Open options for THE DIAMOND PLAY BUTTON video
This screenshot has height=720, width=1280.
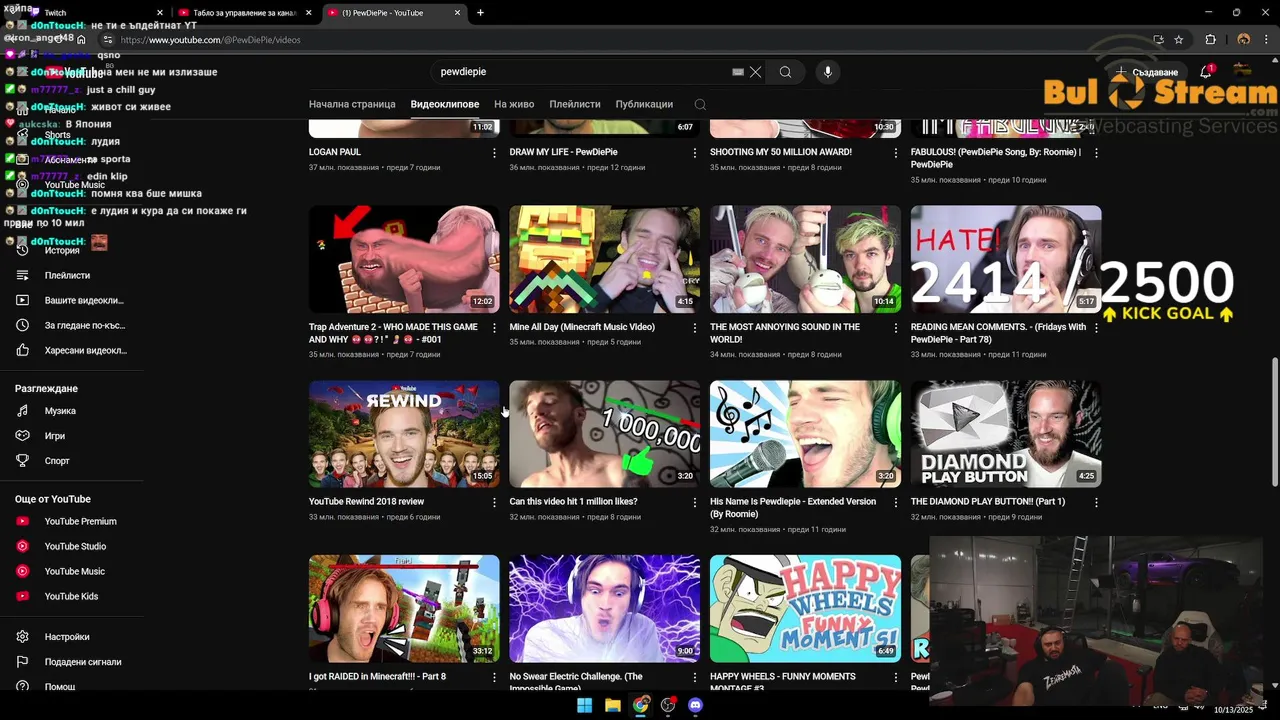pyautogui.click(x=1096, y=503)
